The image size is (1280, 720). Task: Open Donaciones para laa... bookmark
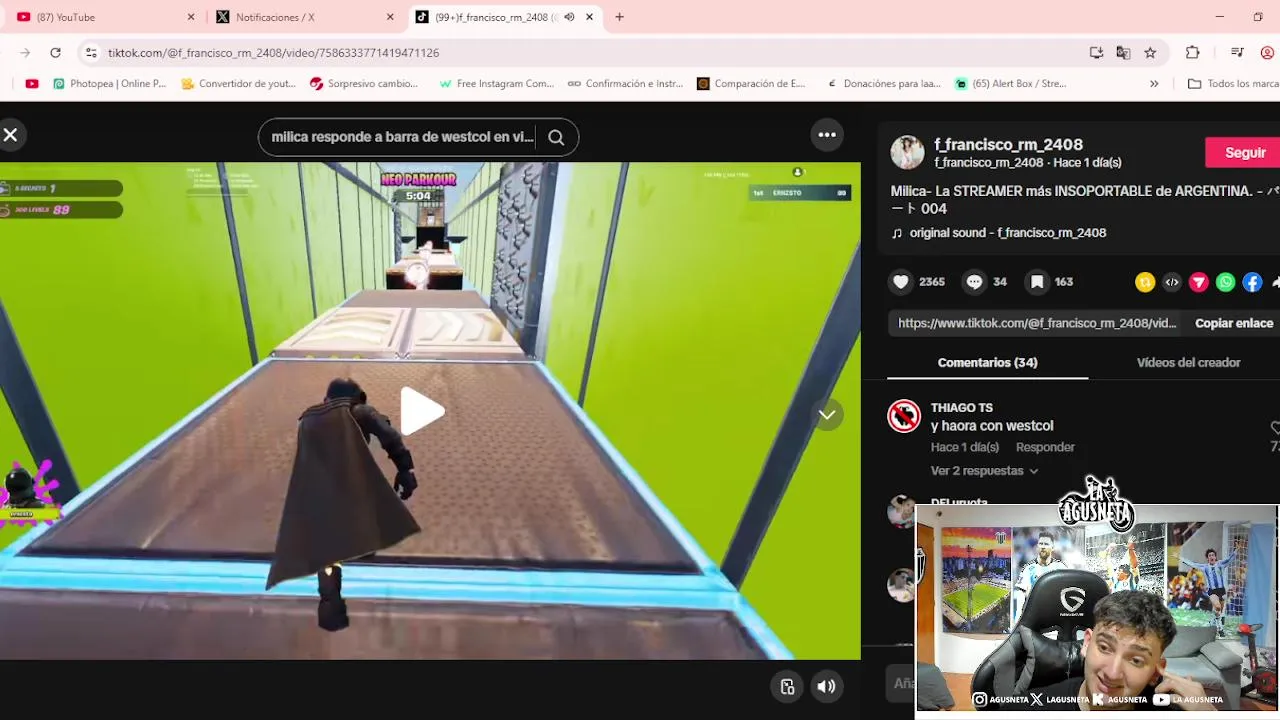pos(883,84)
